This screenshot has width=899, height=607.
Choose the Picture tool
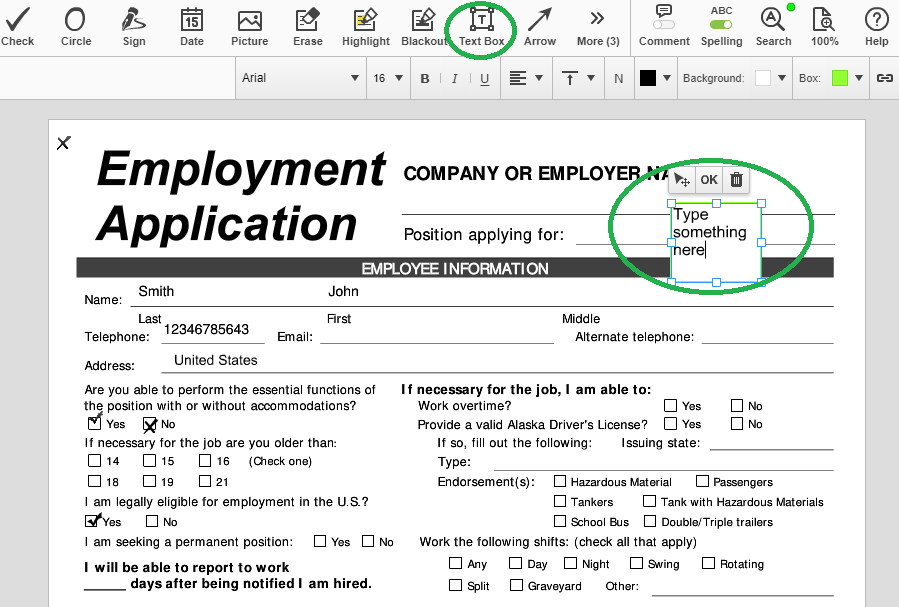point(249,27)
